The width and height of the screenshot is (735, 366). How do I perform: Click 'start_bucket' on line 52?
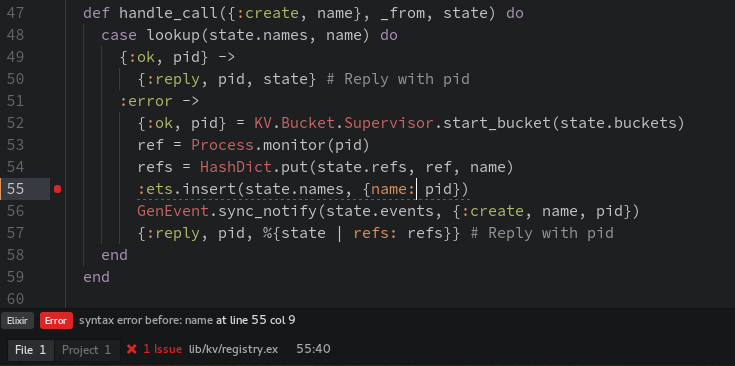497,123
